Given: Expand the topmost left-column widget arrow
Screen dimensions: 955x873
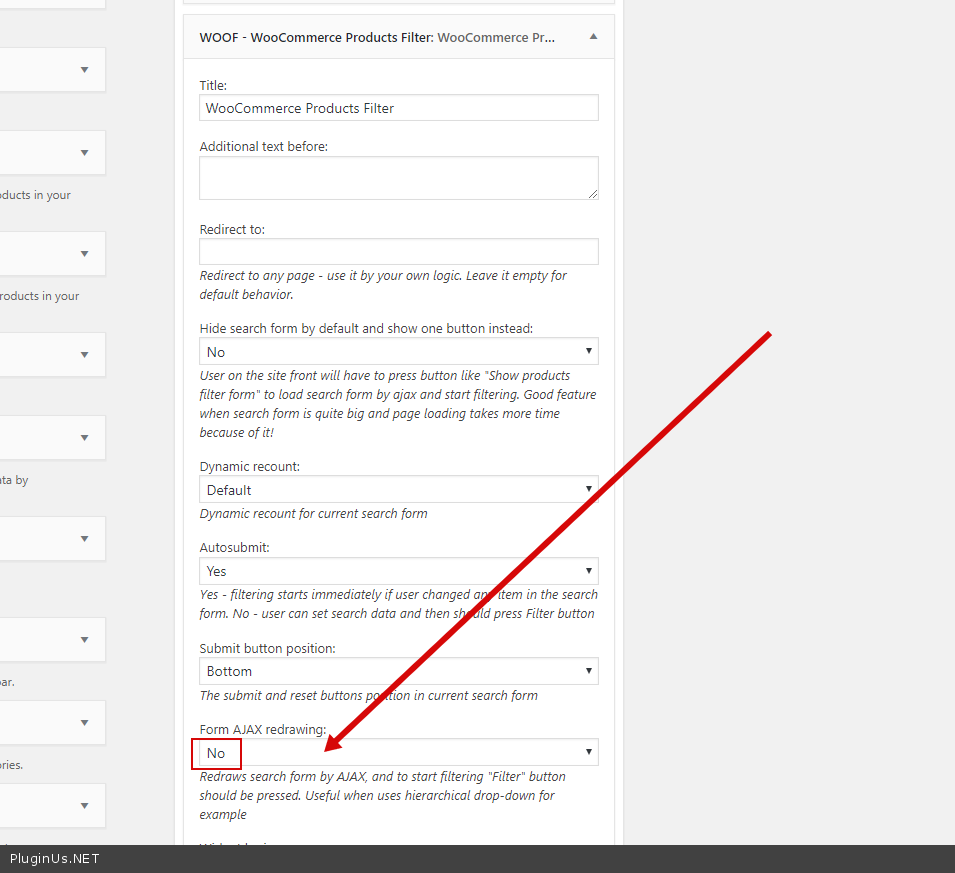Looking at the screenshot, I should pyautogui.click(x=85, y=70).
